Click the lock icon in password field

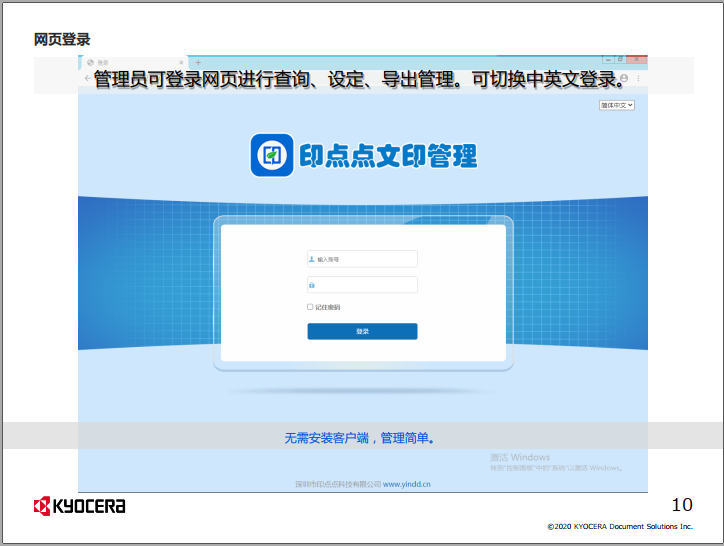coord(312,285)
